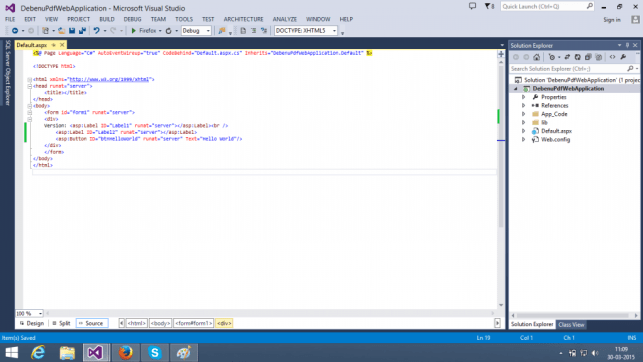Click the Sign in link
The height and width of the screenshot is (362, 643).
tap(612, 20)
